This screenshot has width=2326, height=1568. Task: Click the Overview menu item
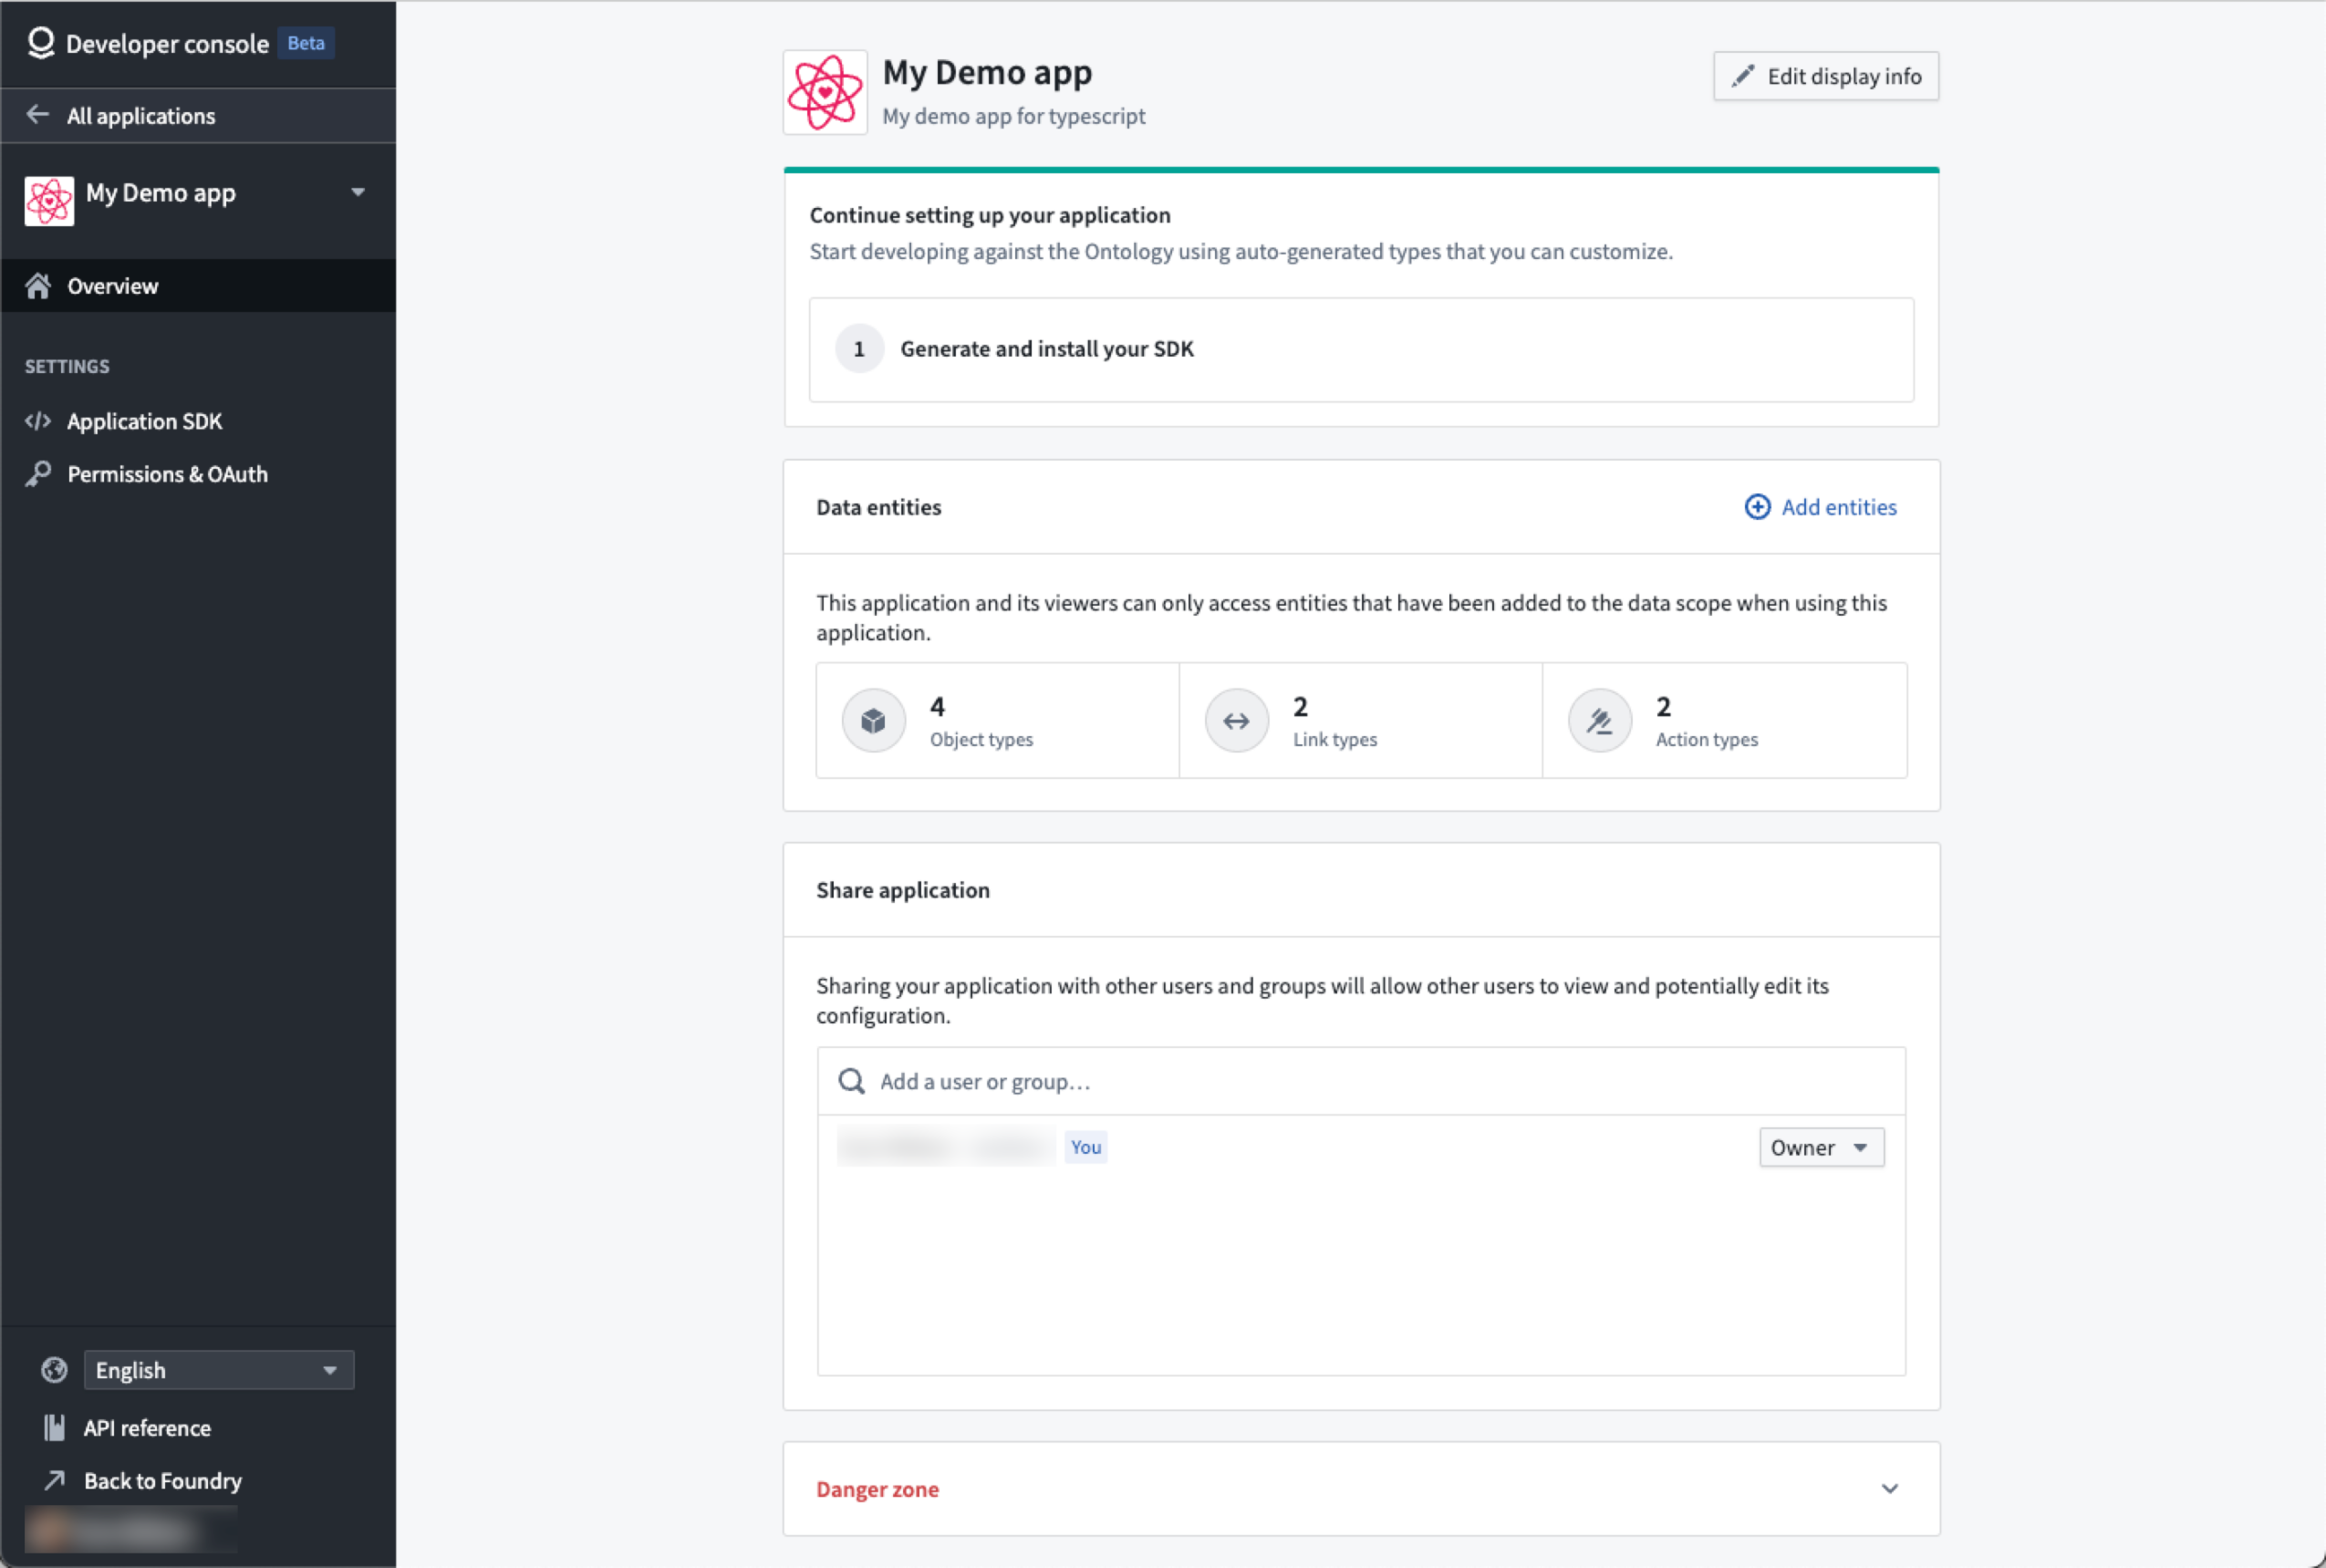point(196,286)
